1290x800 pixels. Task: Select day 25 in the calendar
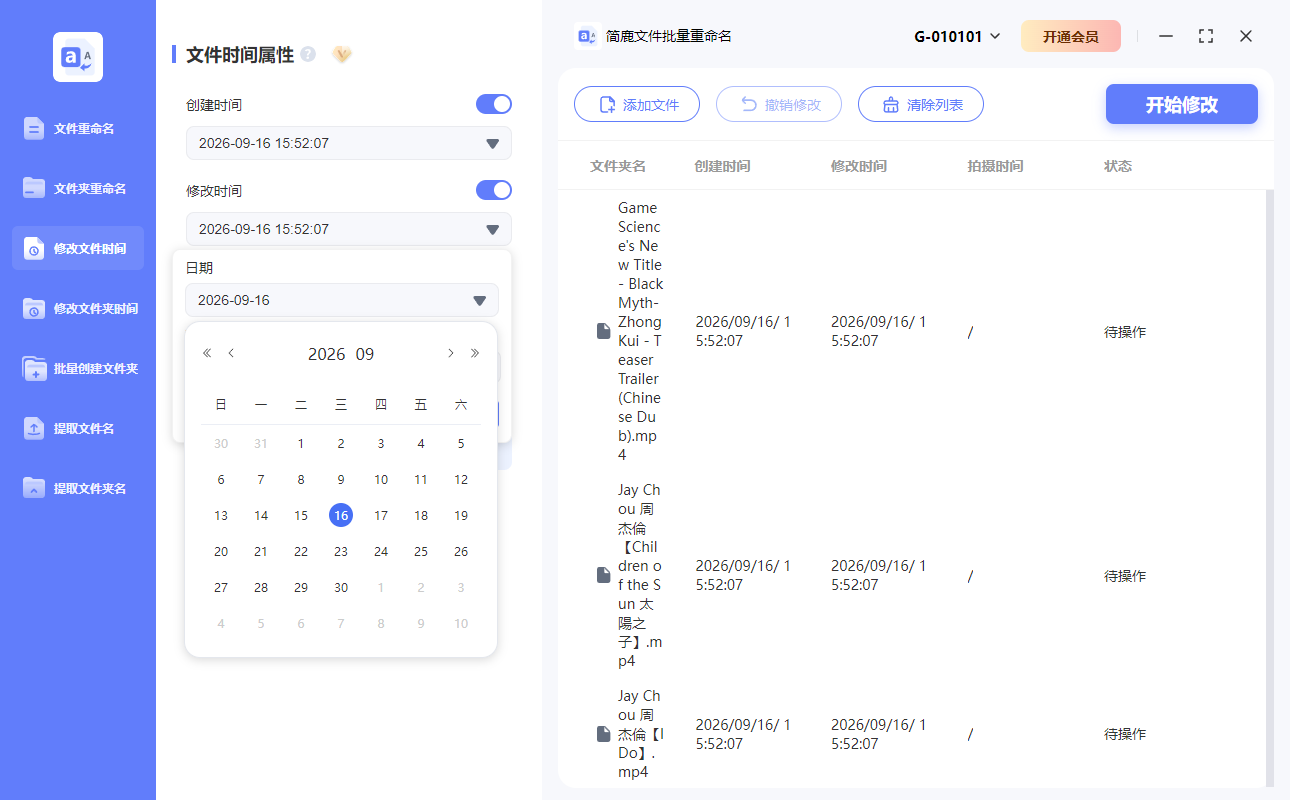pyautogui.click(x=421, y=551)
